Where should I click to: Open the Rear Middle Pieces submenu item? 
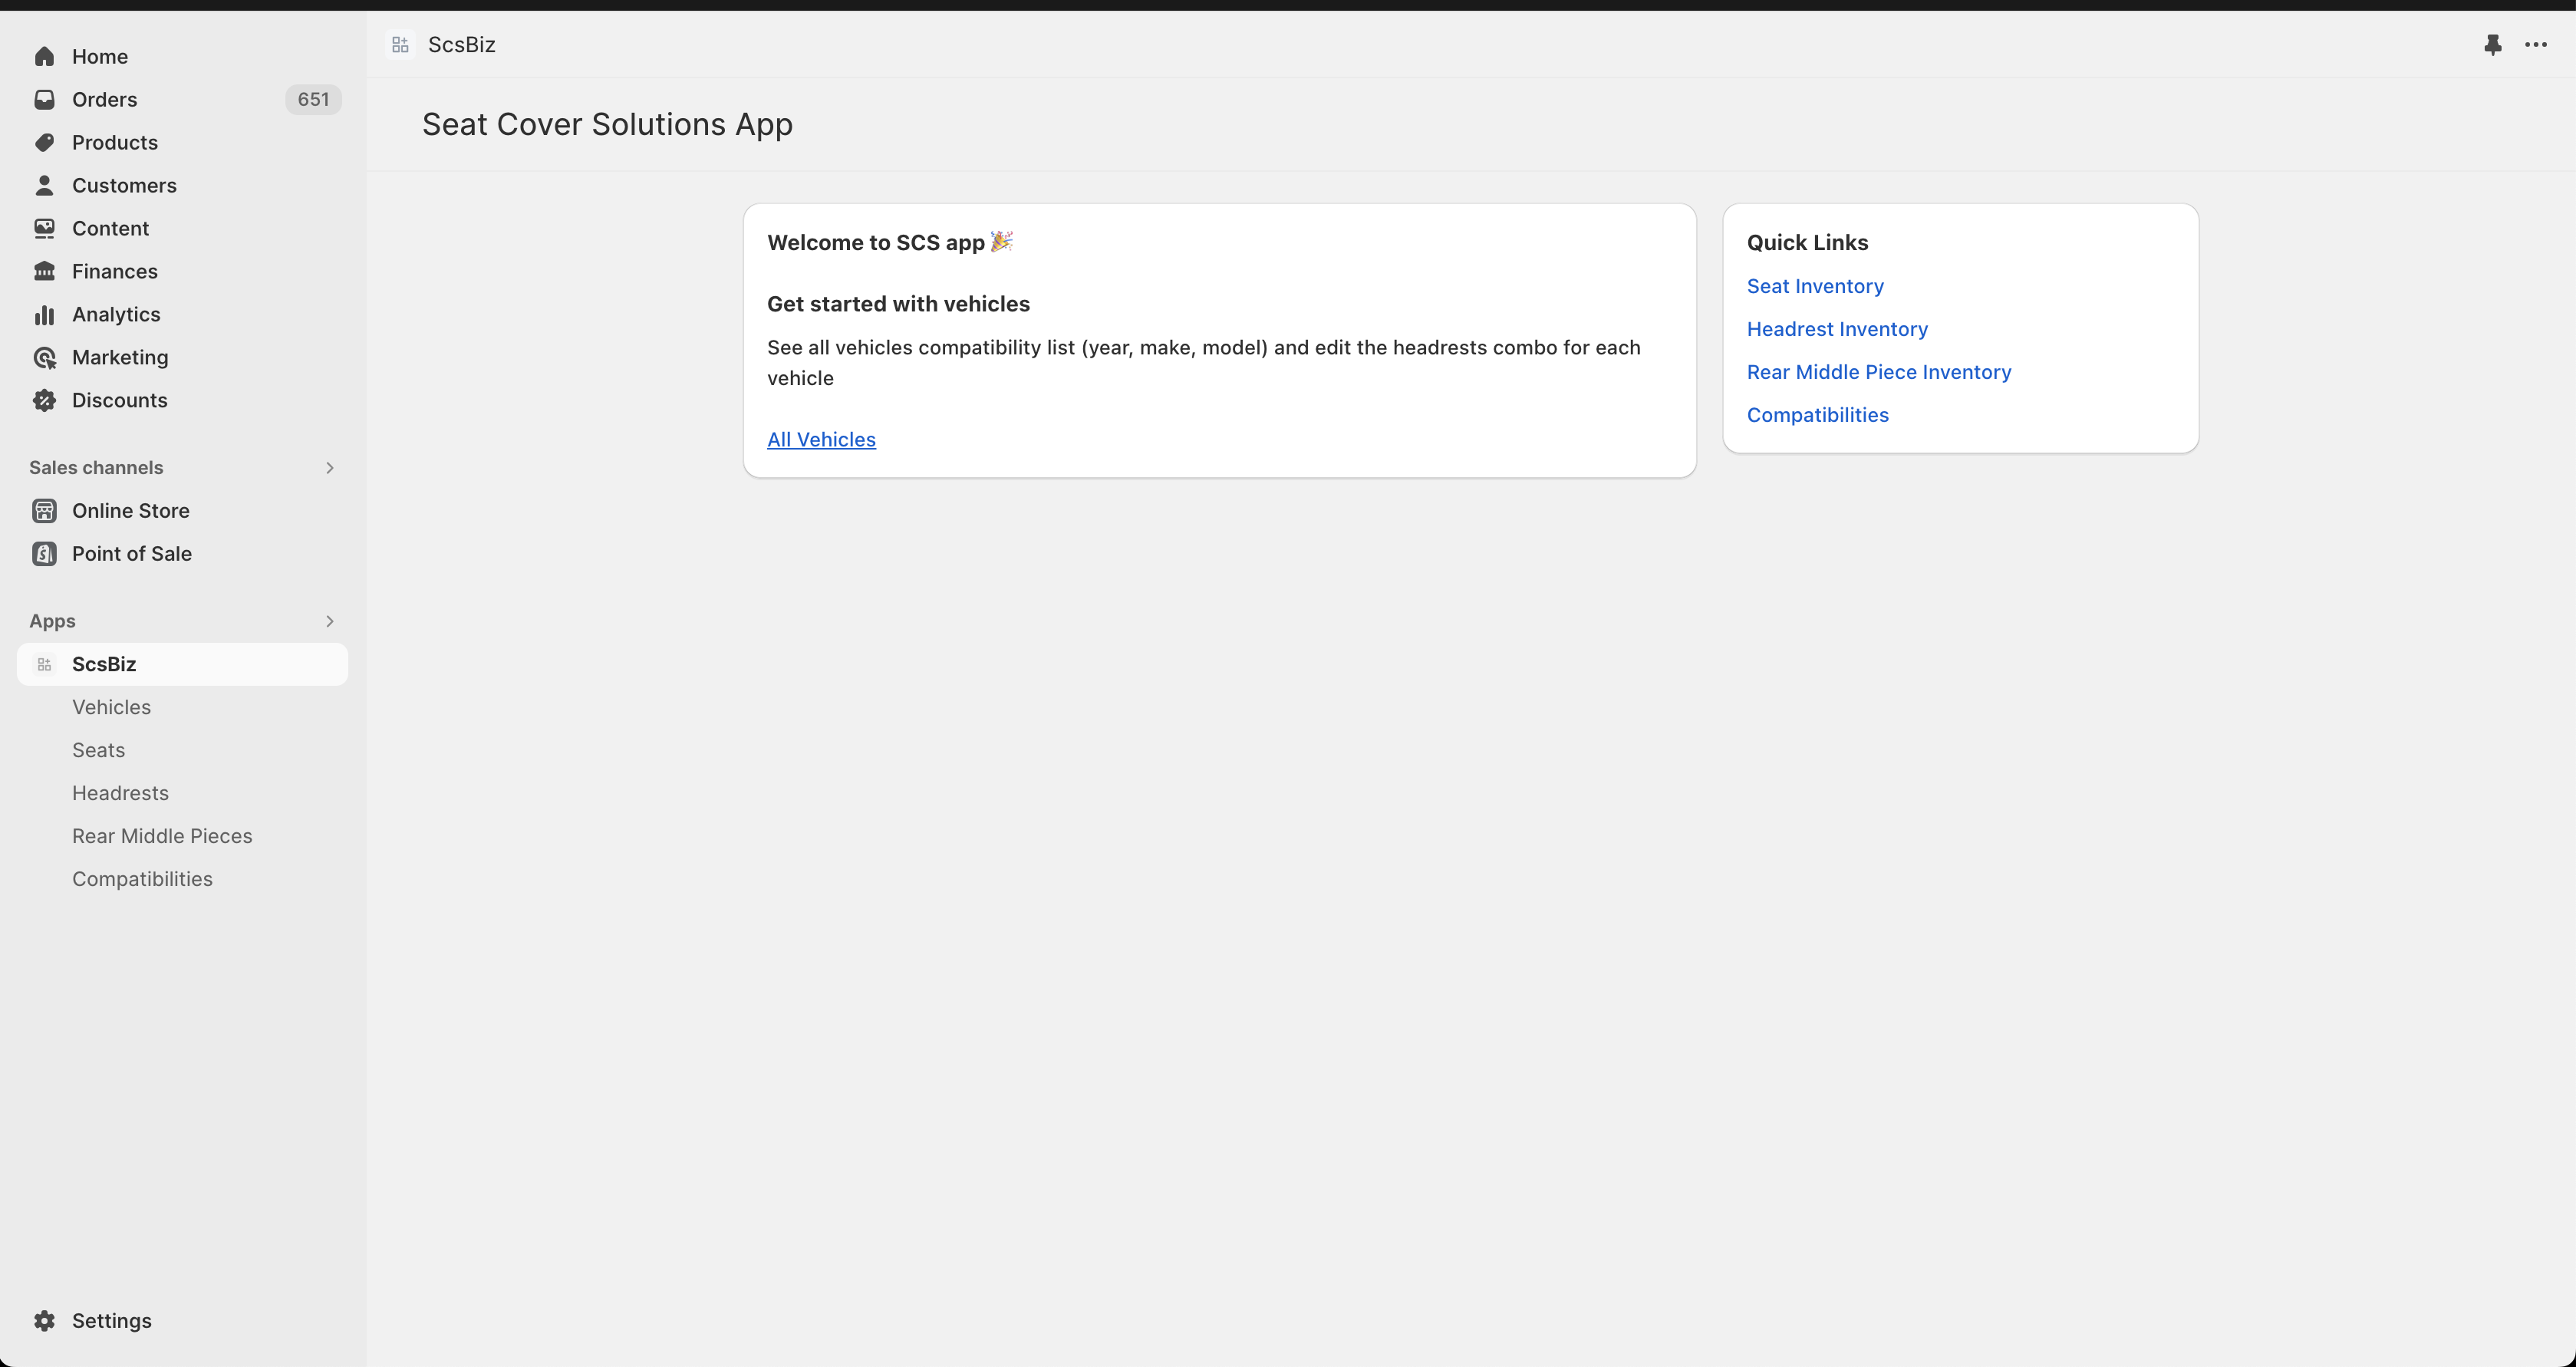pyautogui.click(x=162, y=836)
